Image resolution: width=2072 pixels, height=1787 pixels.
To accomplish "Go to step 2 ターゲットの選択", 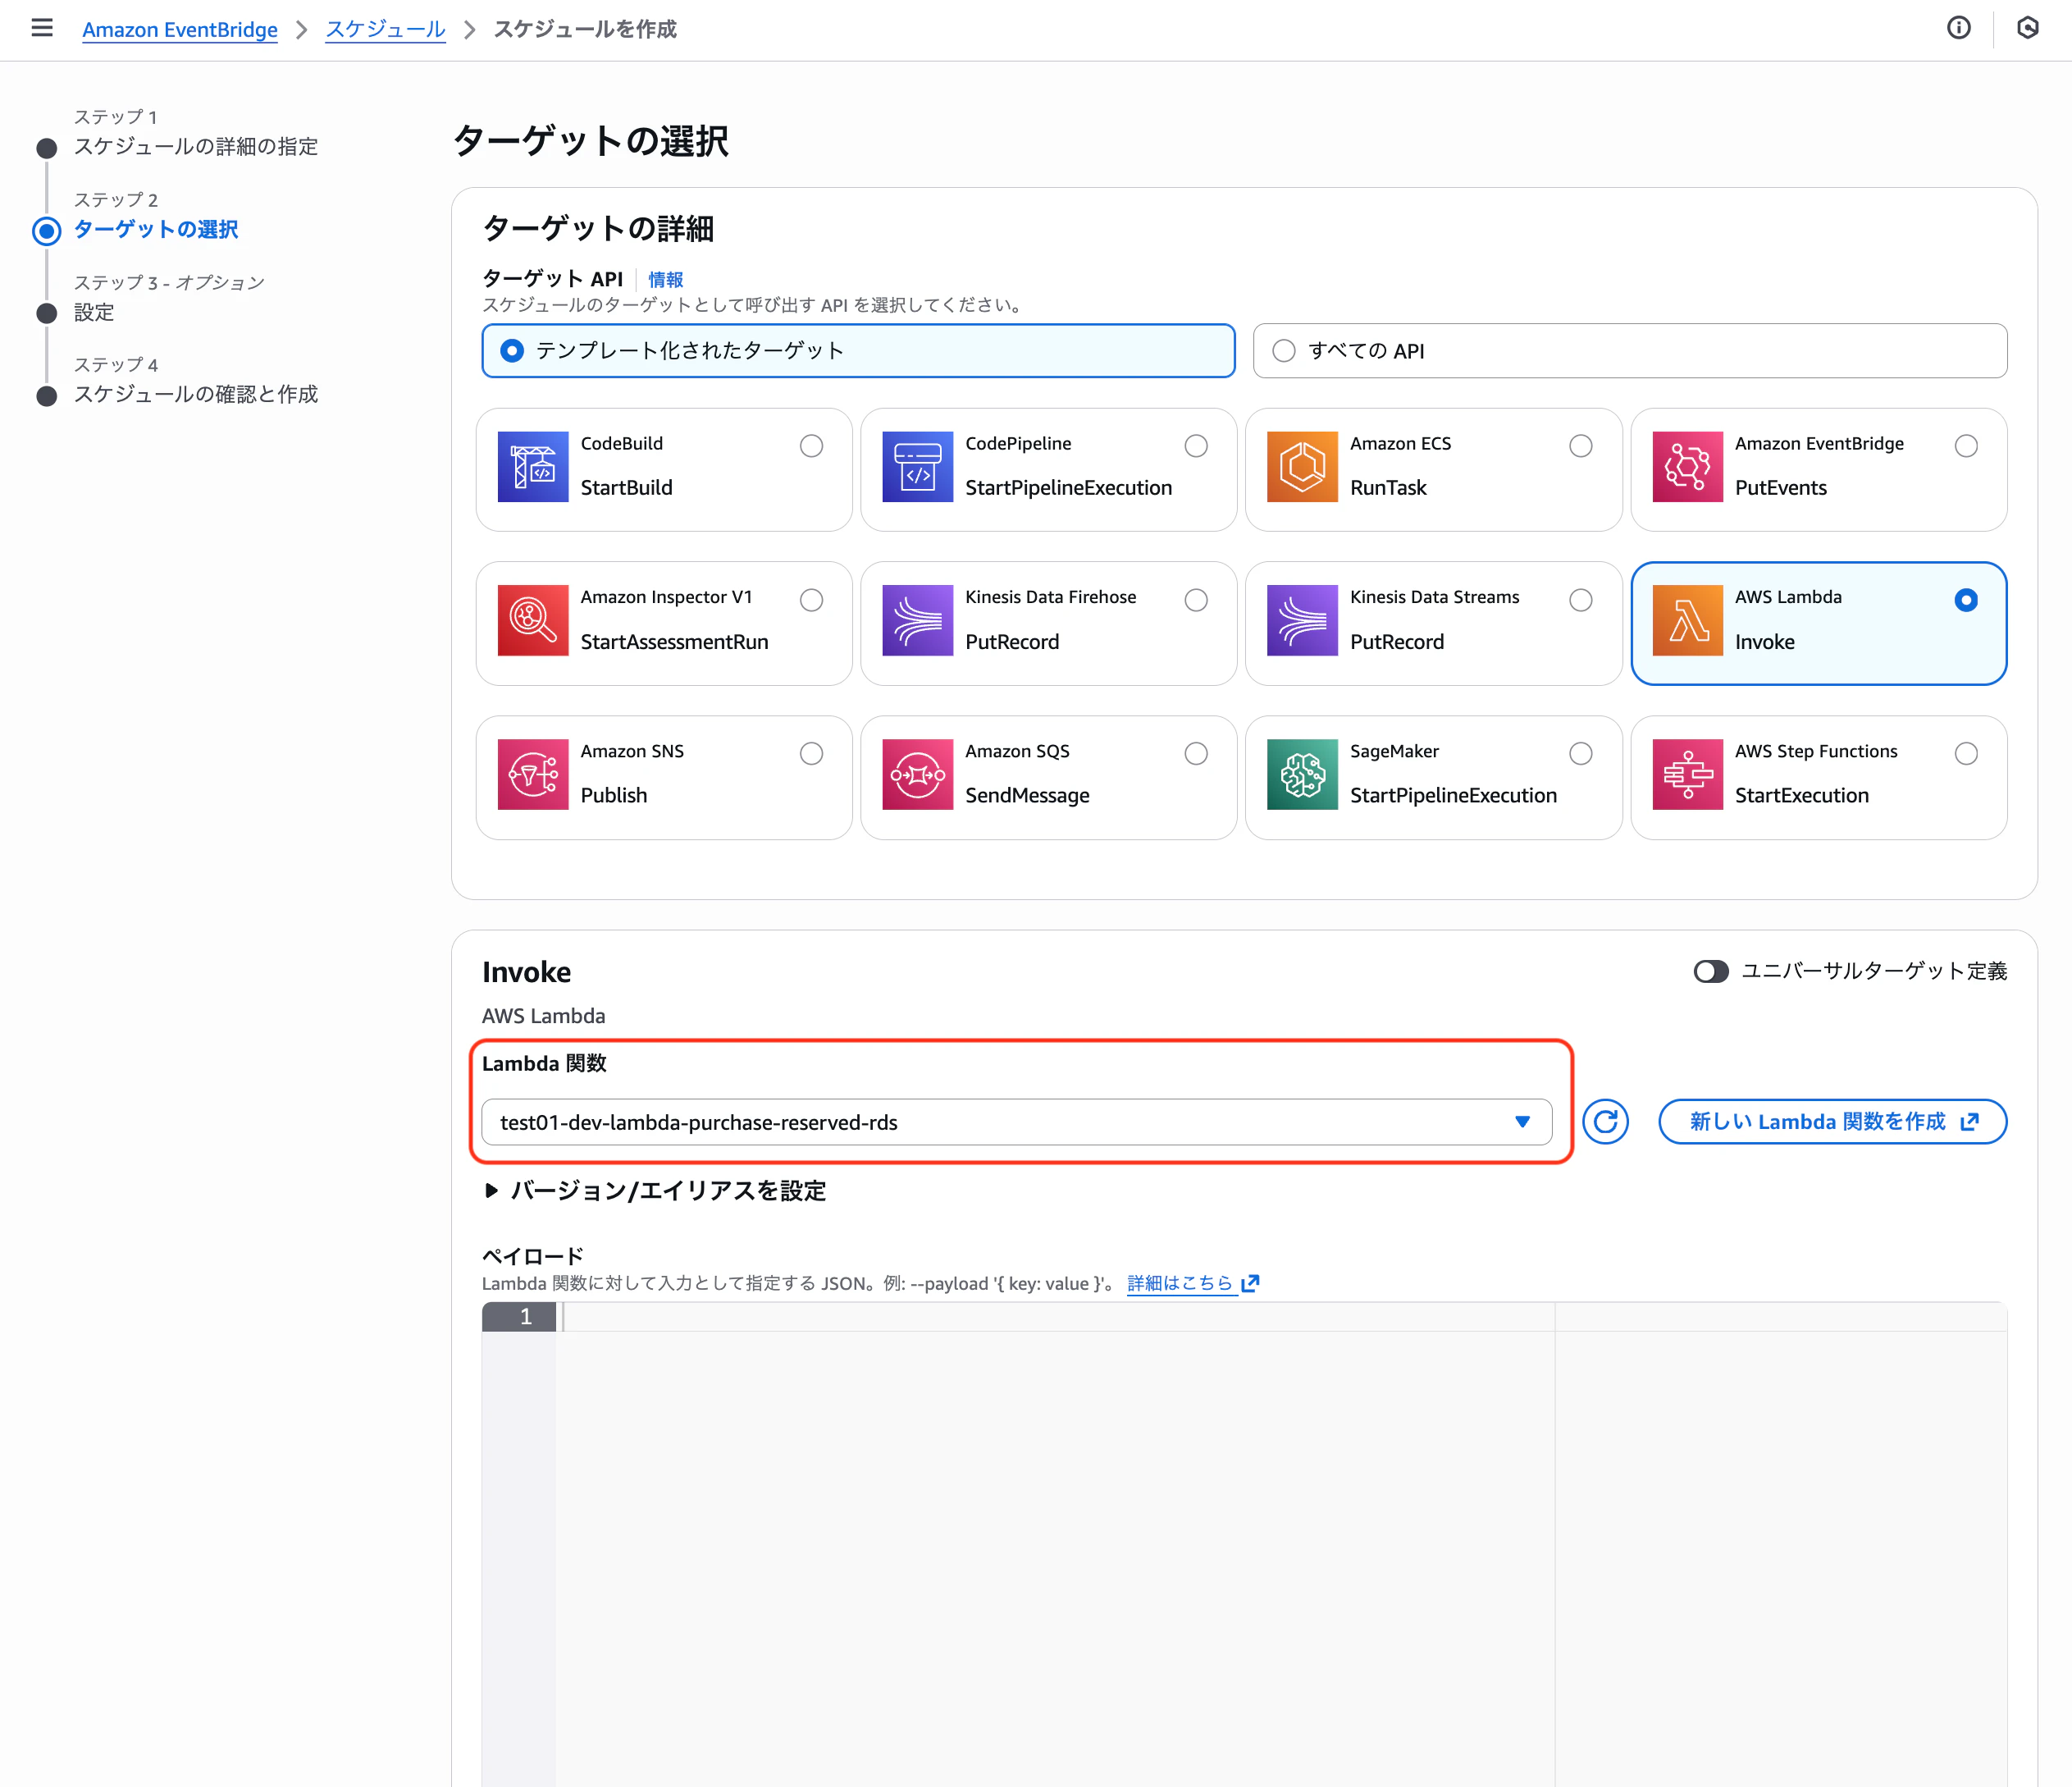I will click(156, 229).
